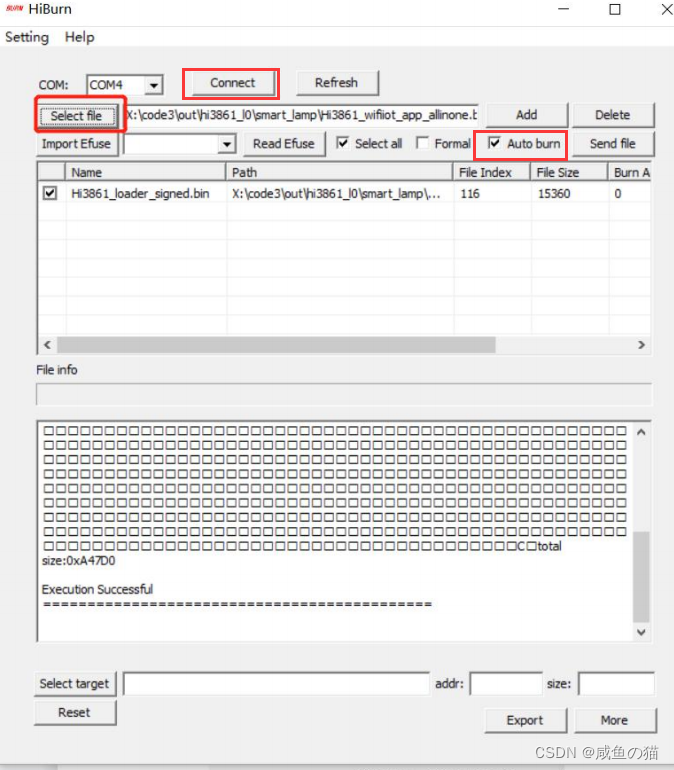Open the Help menu
This screenshot has width=674, height=770.
coord(80,37)
